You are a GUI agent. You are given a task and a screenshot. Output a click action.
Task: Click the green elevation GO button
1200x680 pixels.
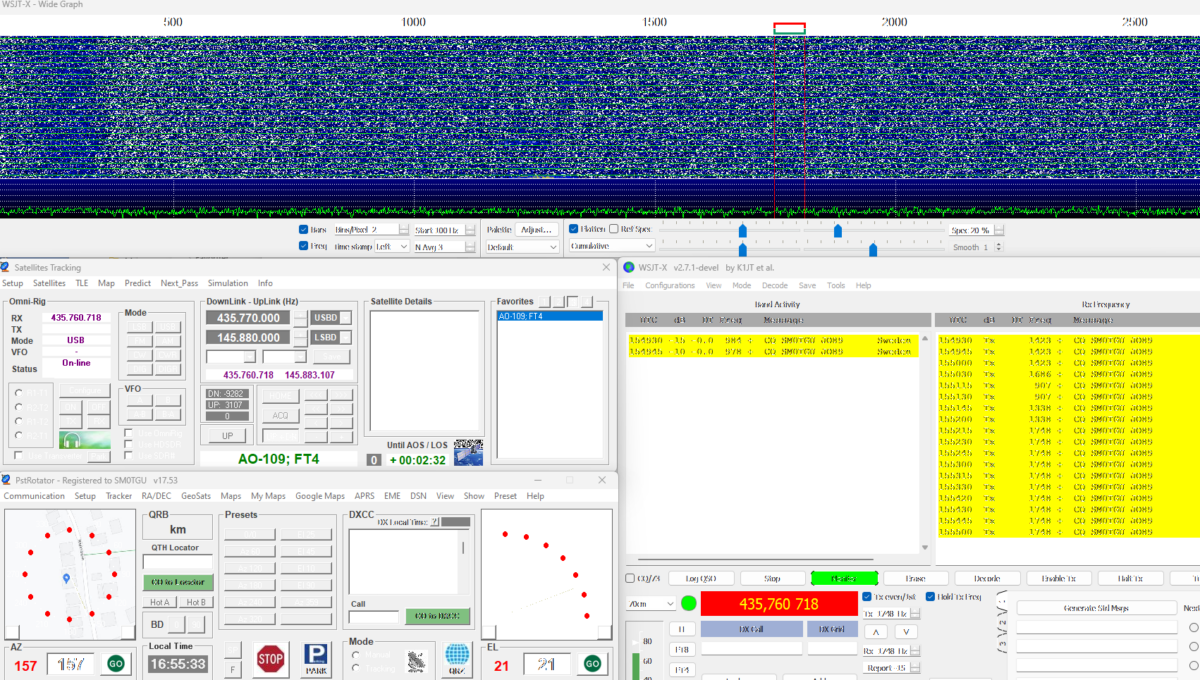click(x=592, y=664)
